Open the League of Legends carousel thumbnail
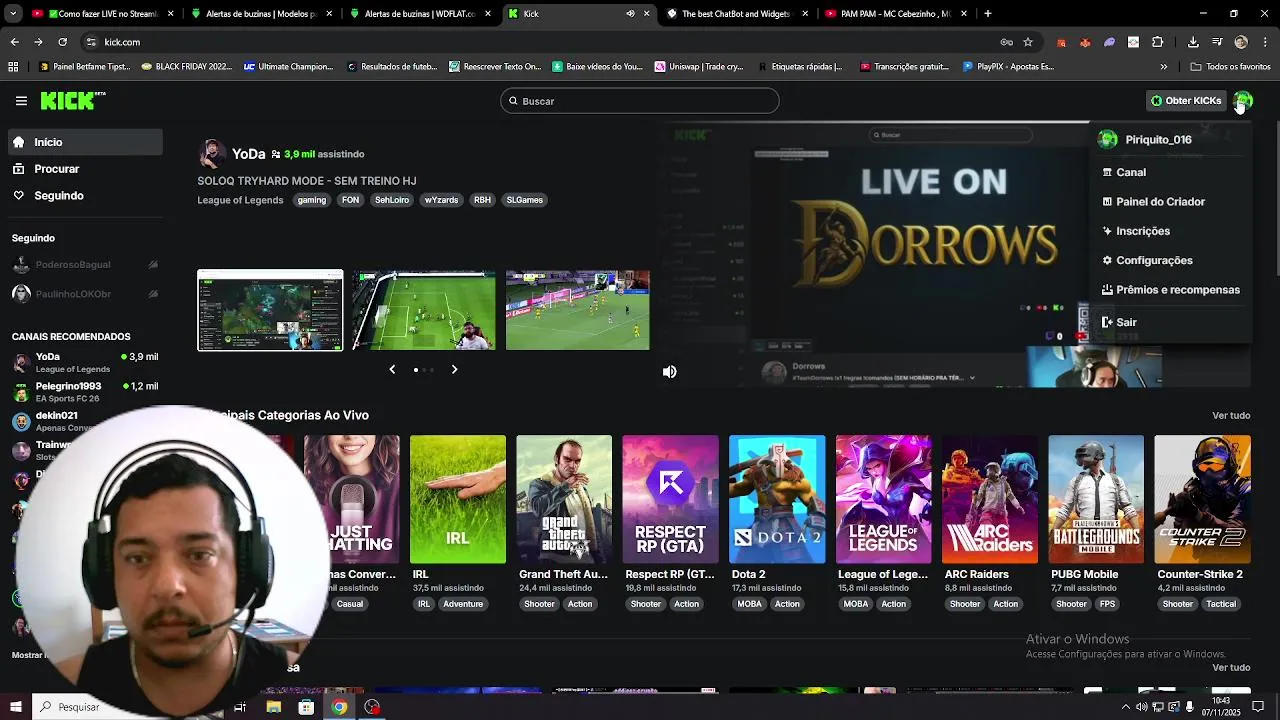1280x720 pixels. (x=270, y=310)
